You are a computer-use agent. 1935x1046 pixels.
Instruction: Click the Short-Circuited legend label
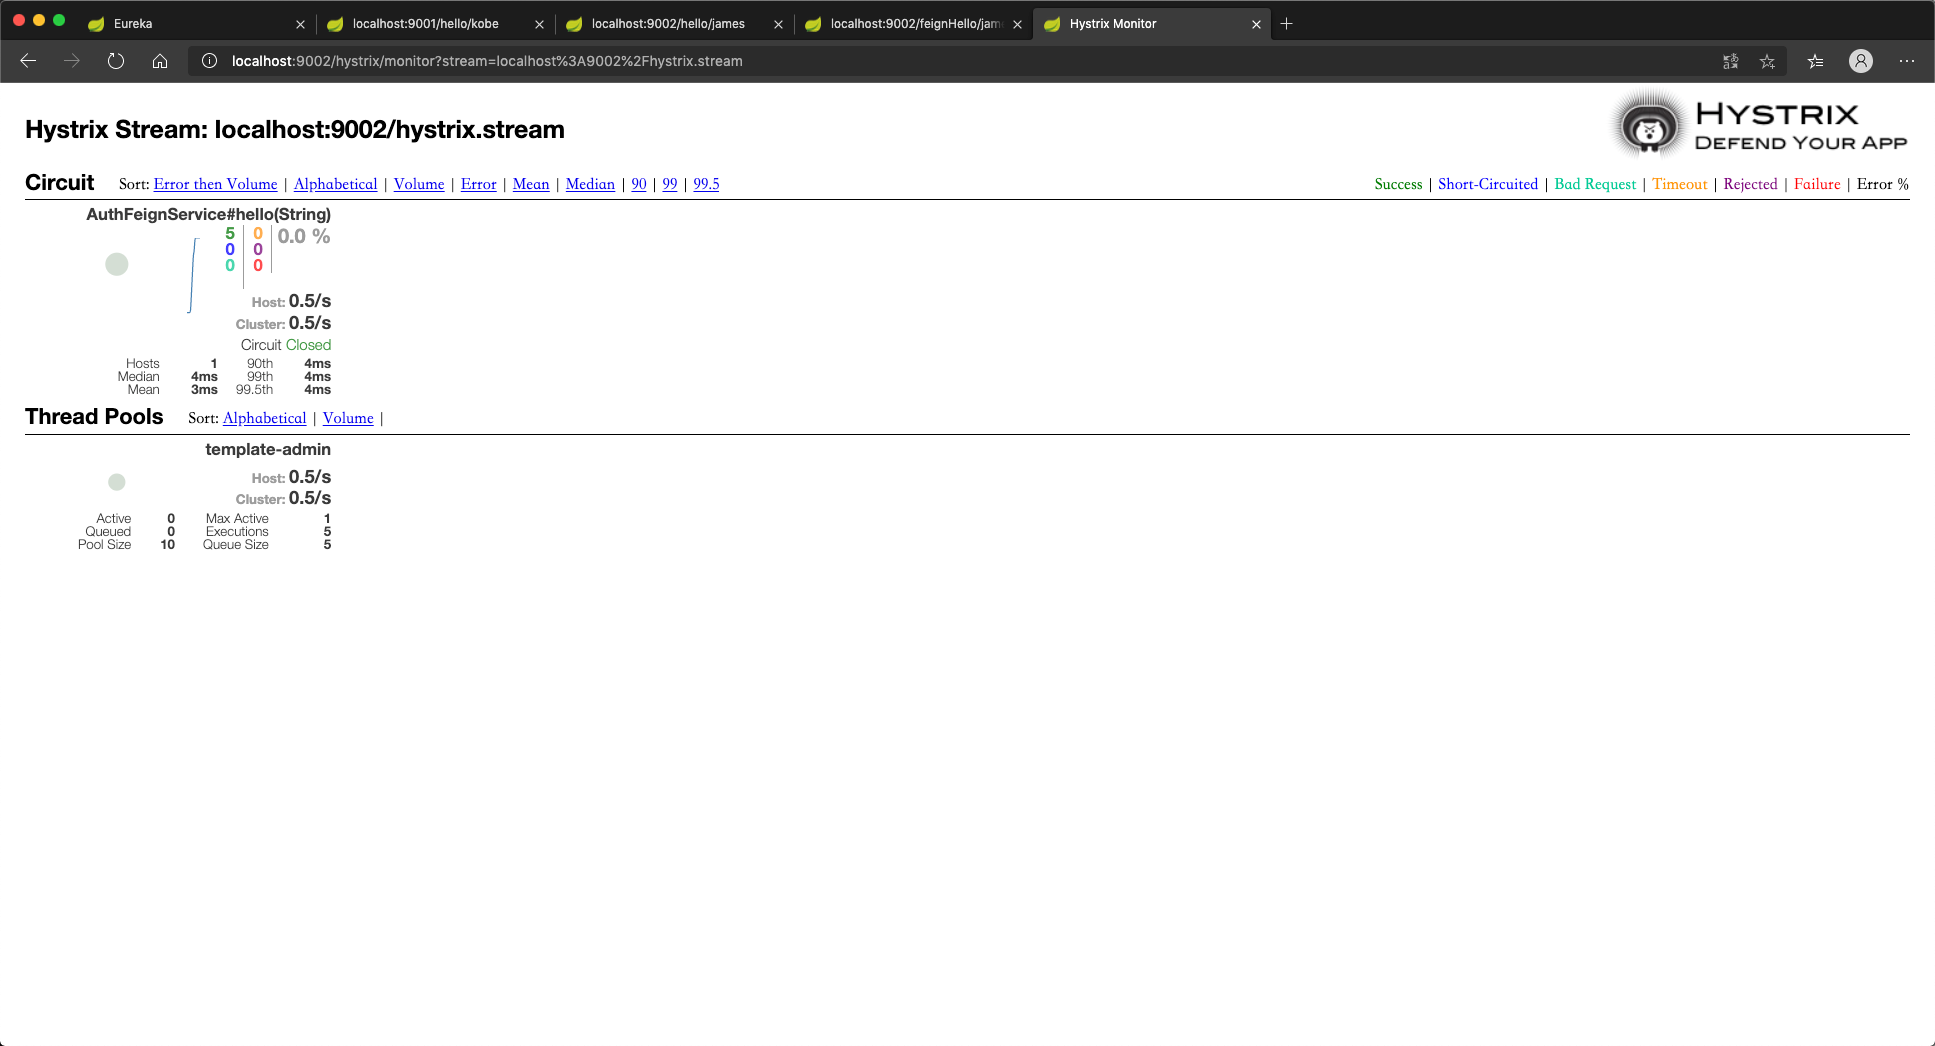tap(1488, 184)
